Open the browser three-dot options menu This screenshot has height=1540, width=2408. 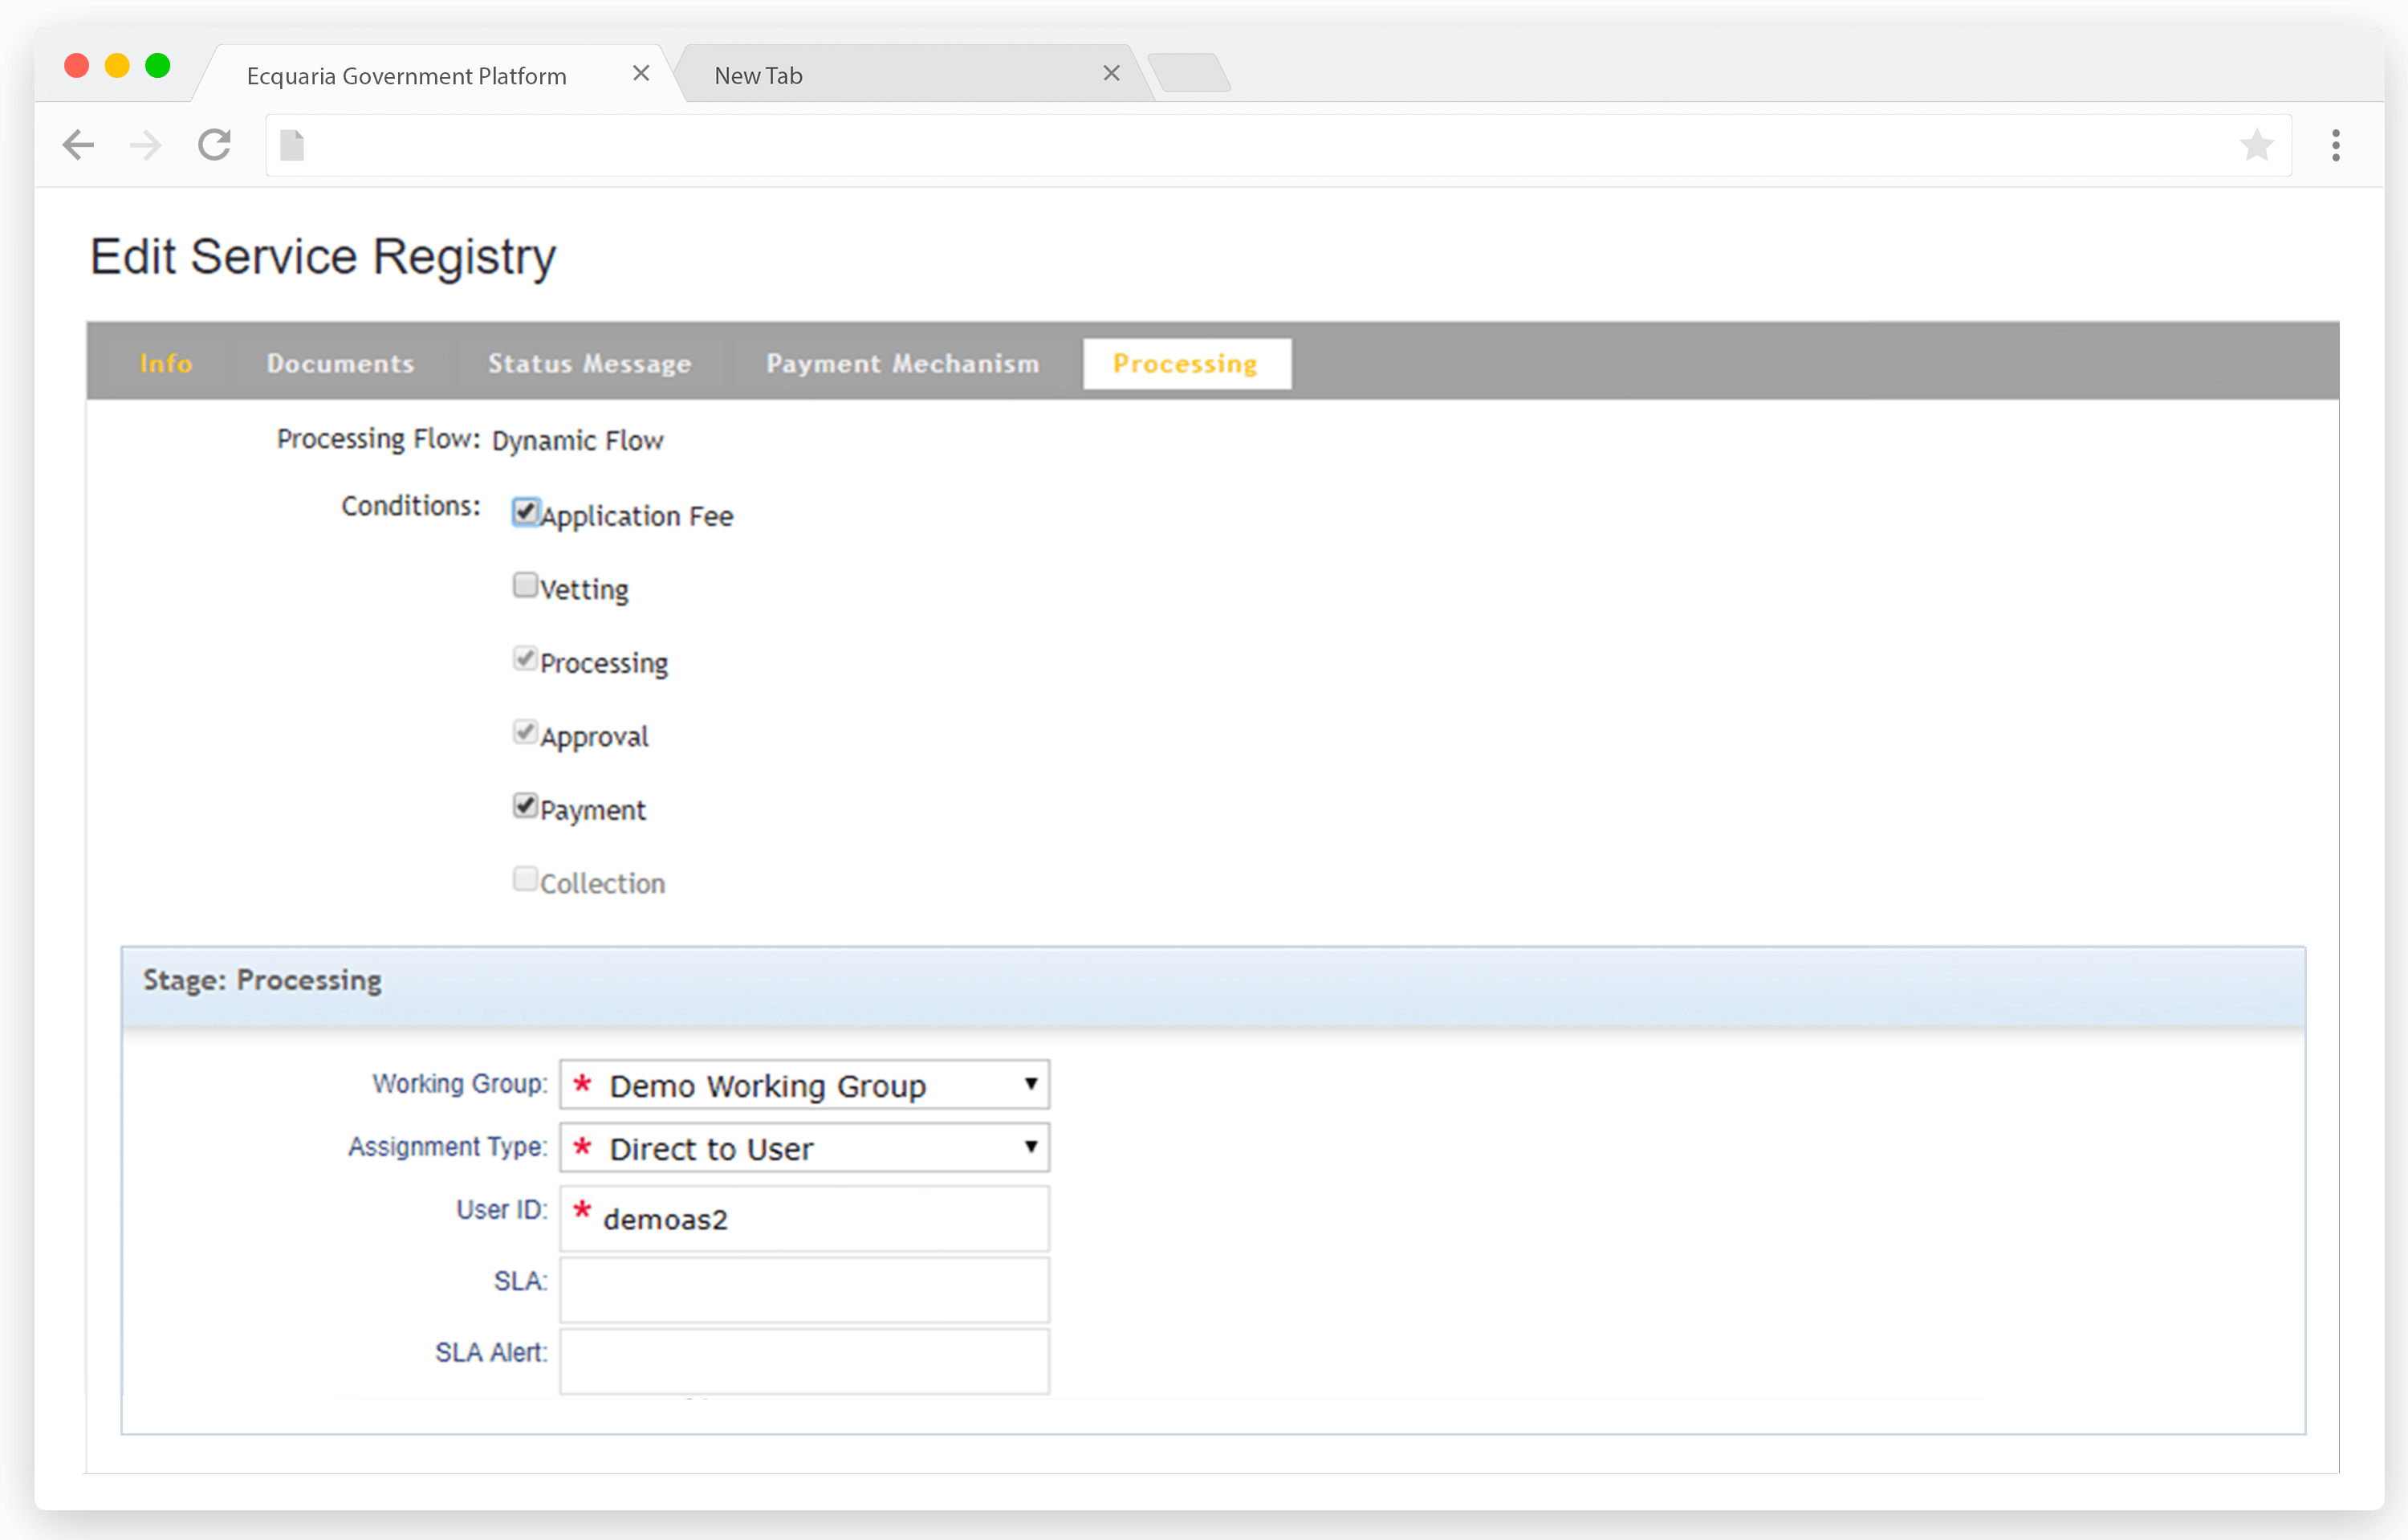click(x=2336, y=145)
